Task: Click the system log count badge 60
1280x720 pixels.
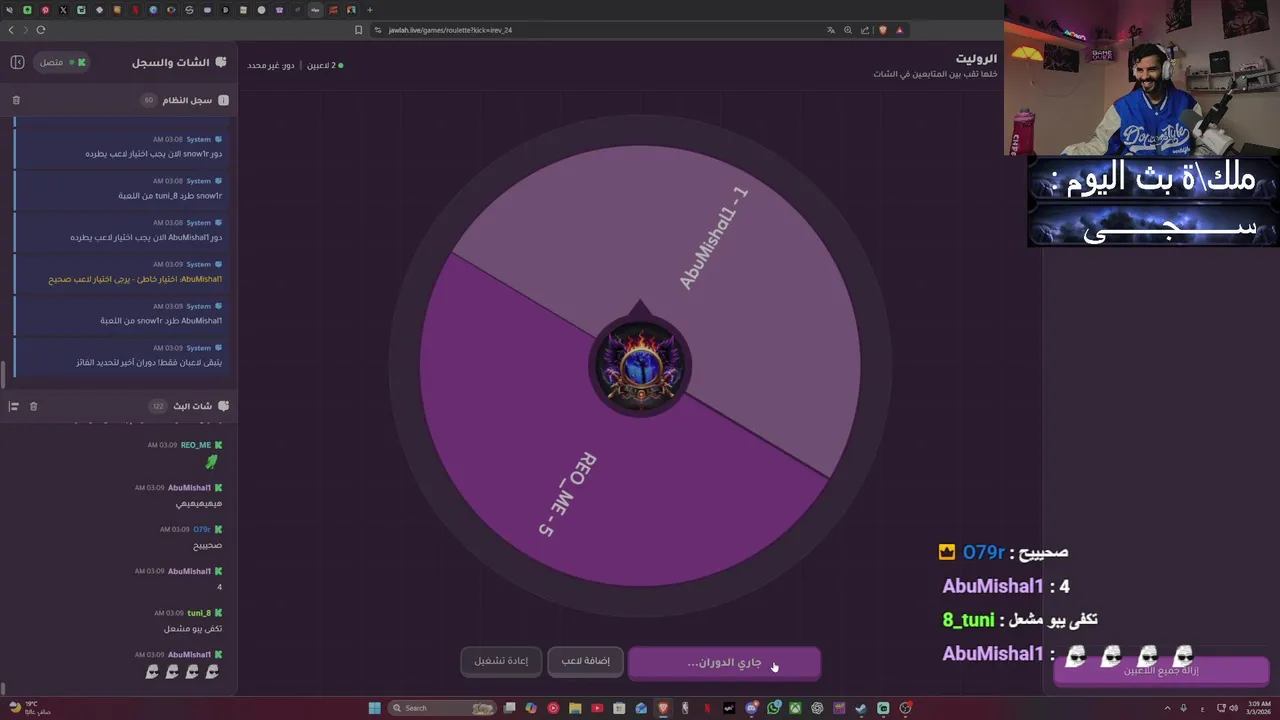Action: 149,100
